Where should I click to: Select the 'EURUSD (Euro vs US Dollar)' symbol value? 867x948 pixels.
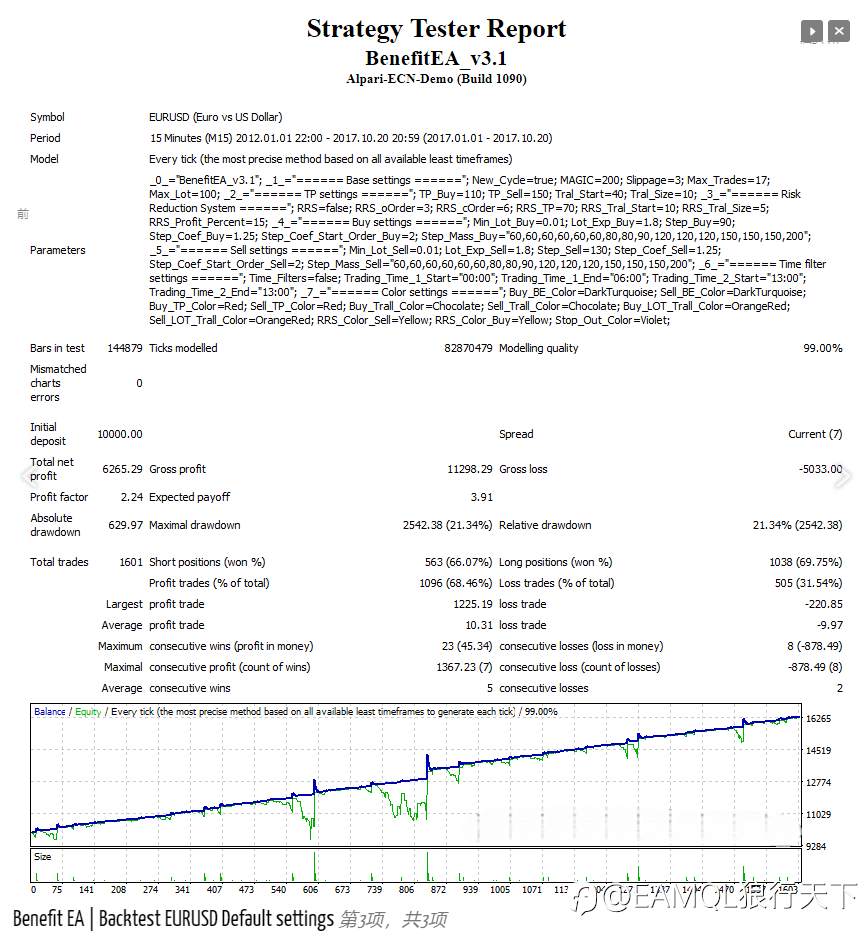[216, 117]
